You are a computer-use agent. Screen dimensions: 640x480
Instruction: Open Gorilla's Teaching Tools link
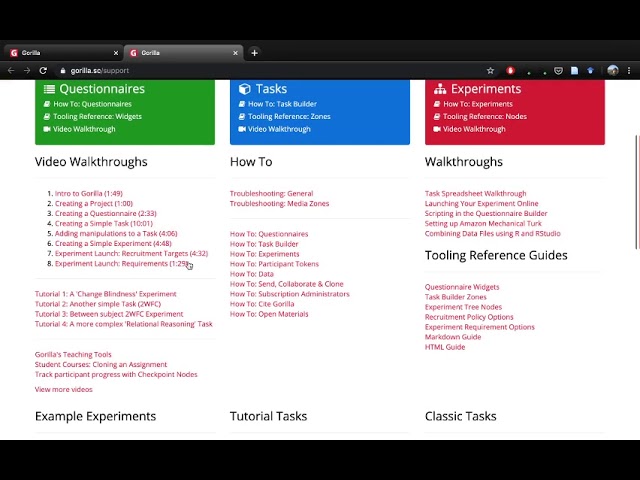[73, 354]
